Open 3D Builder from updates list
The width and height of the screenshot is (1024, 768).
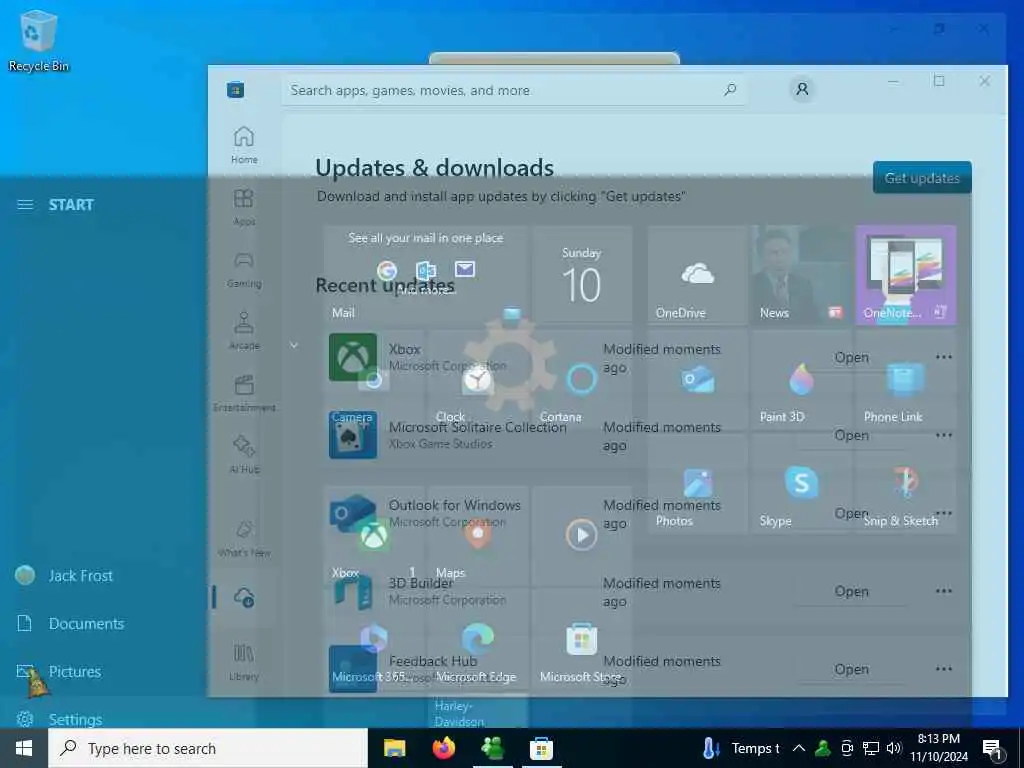tap(851, 591)
